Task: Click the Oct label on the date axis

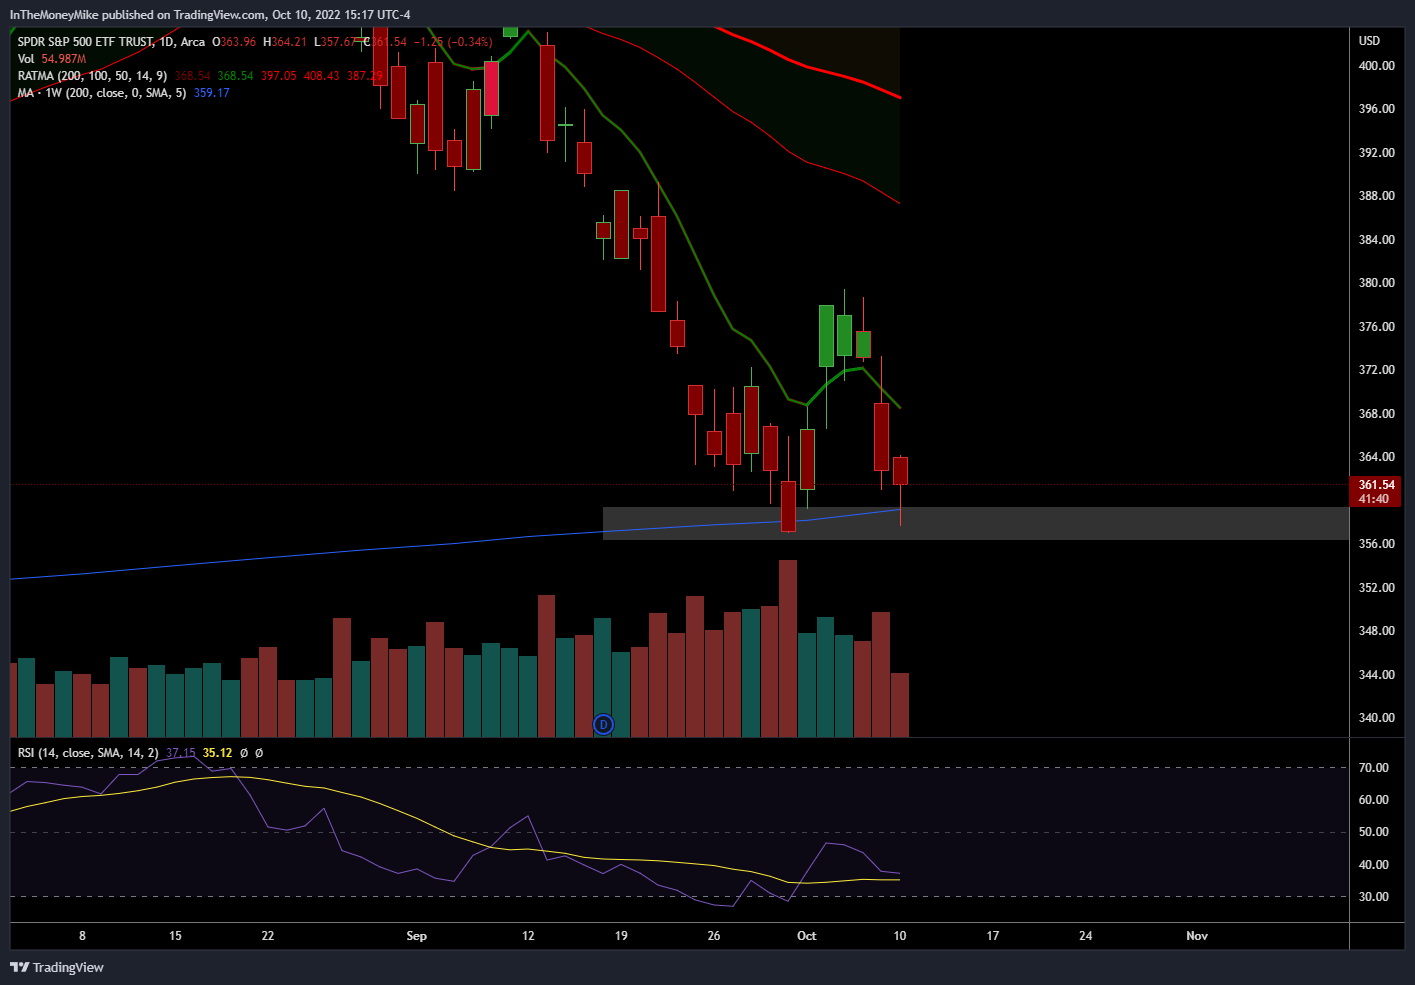Action: (806, 936)
